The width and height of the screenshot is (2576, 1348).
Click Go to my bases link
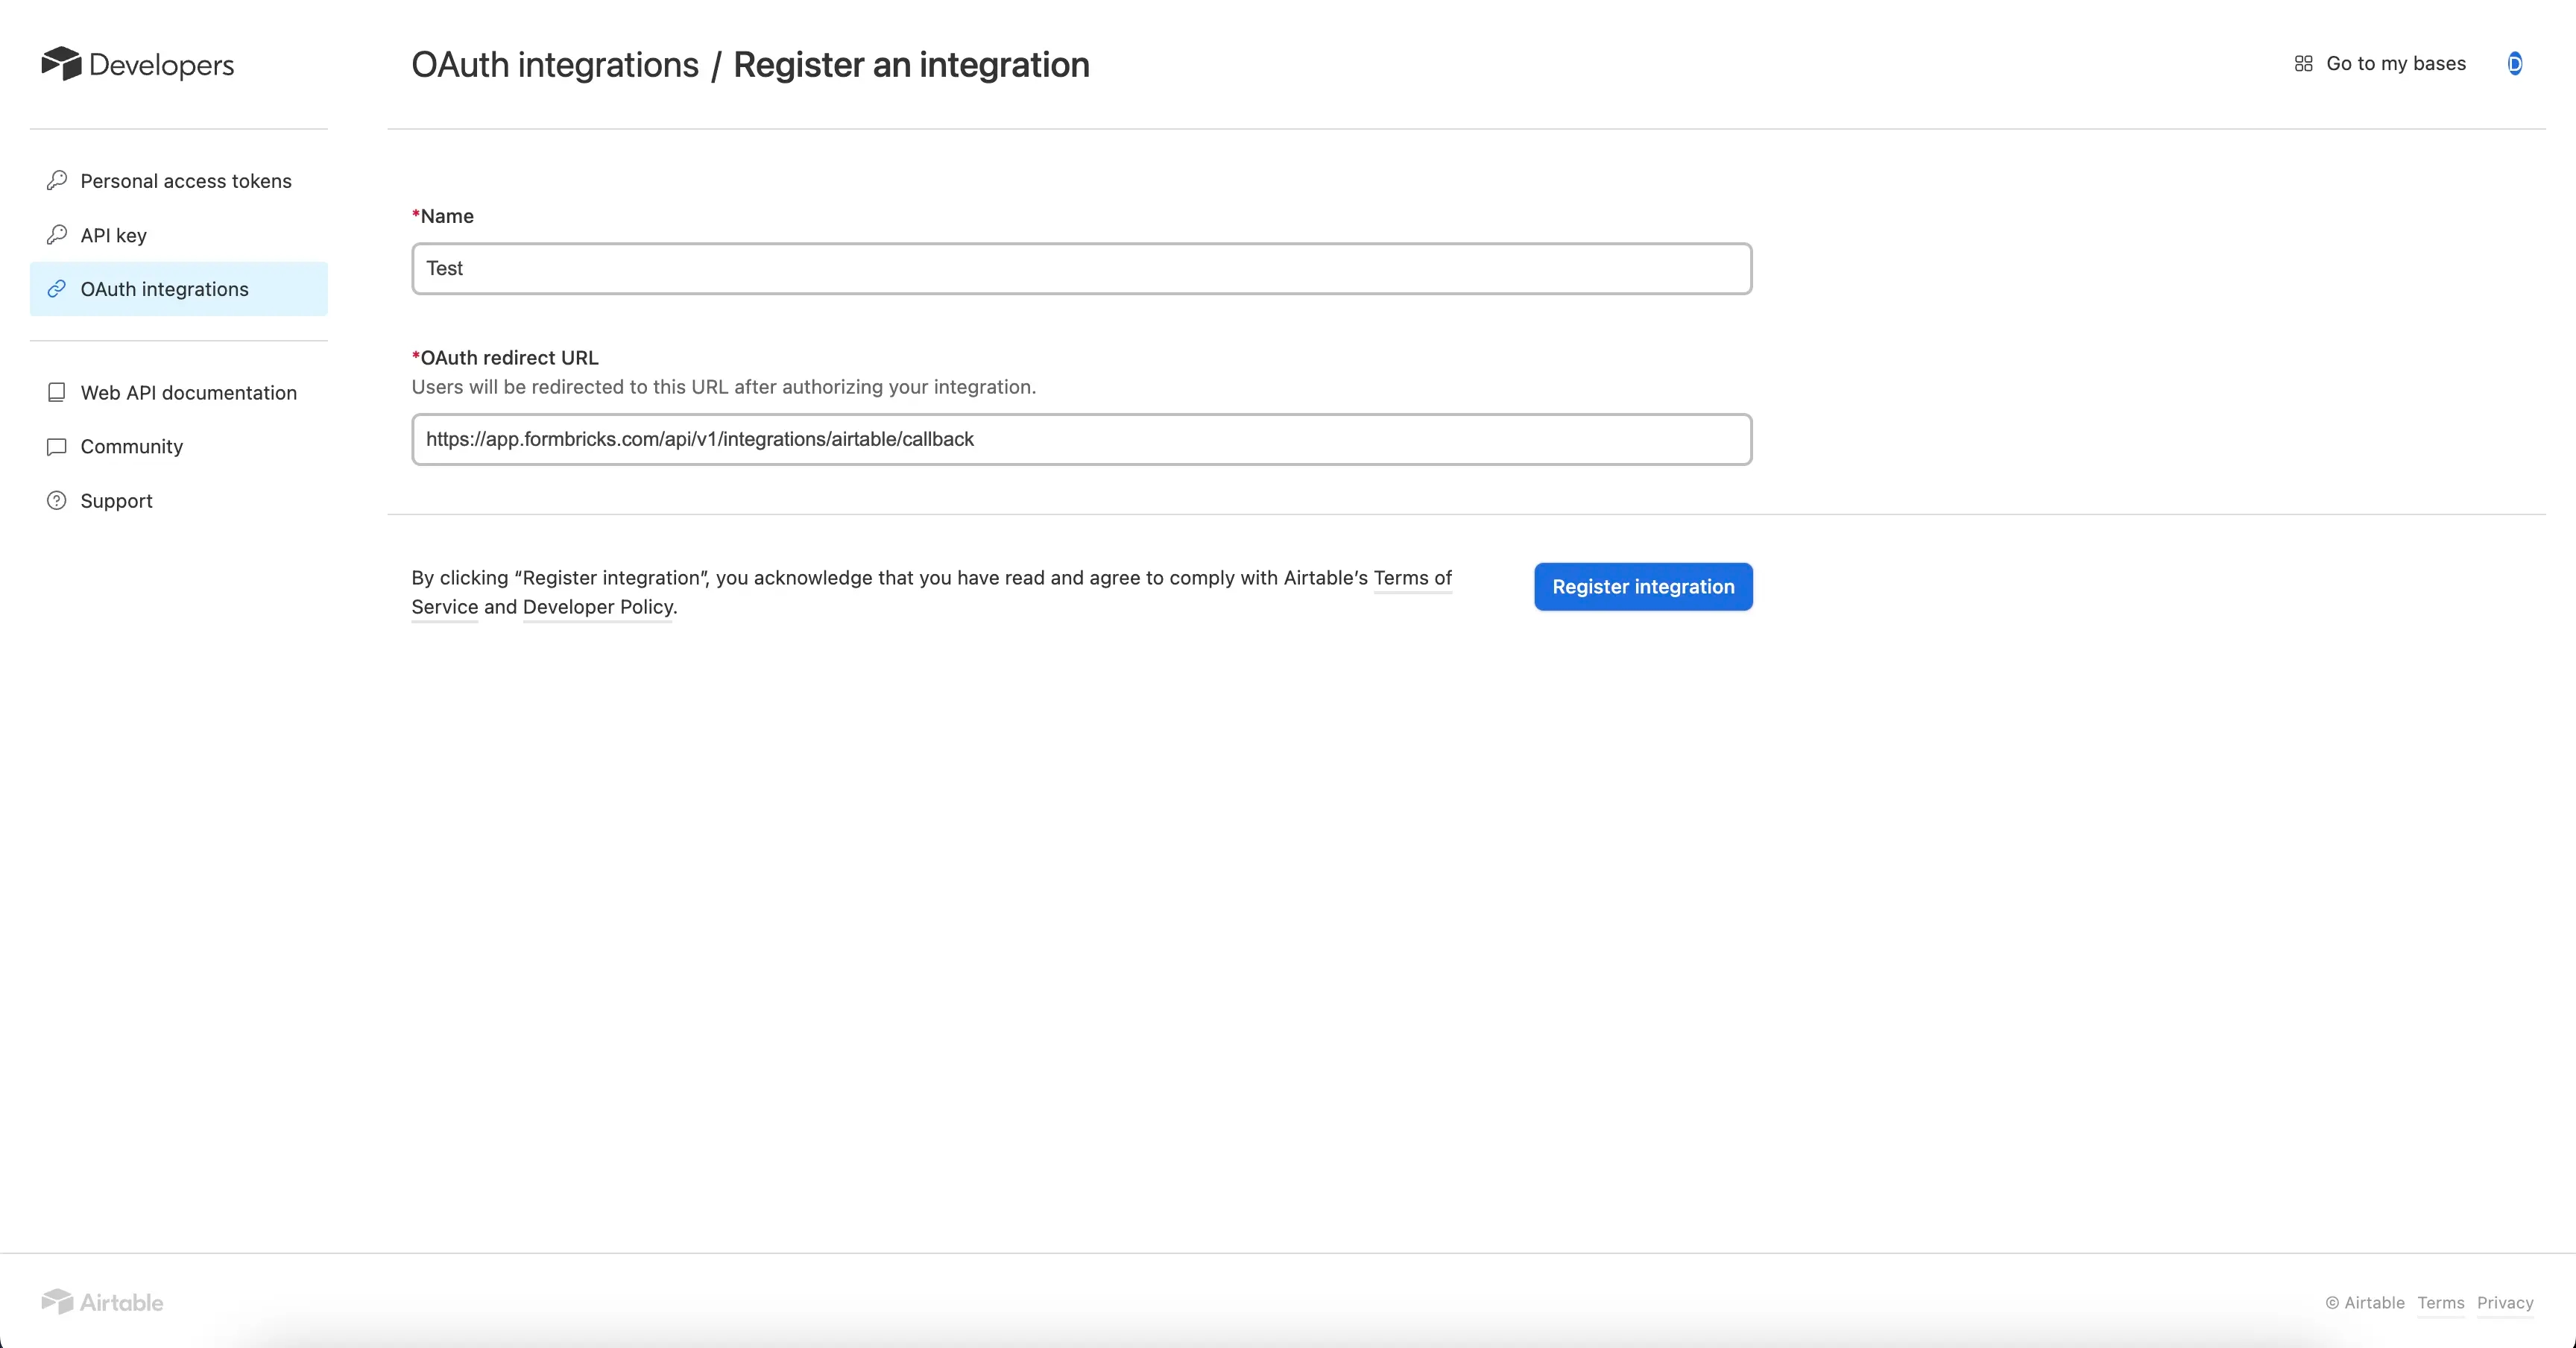[2380, 64]
